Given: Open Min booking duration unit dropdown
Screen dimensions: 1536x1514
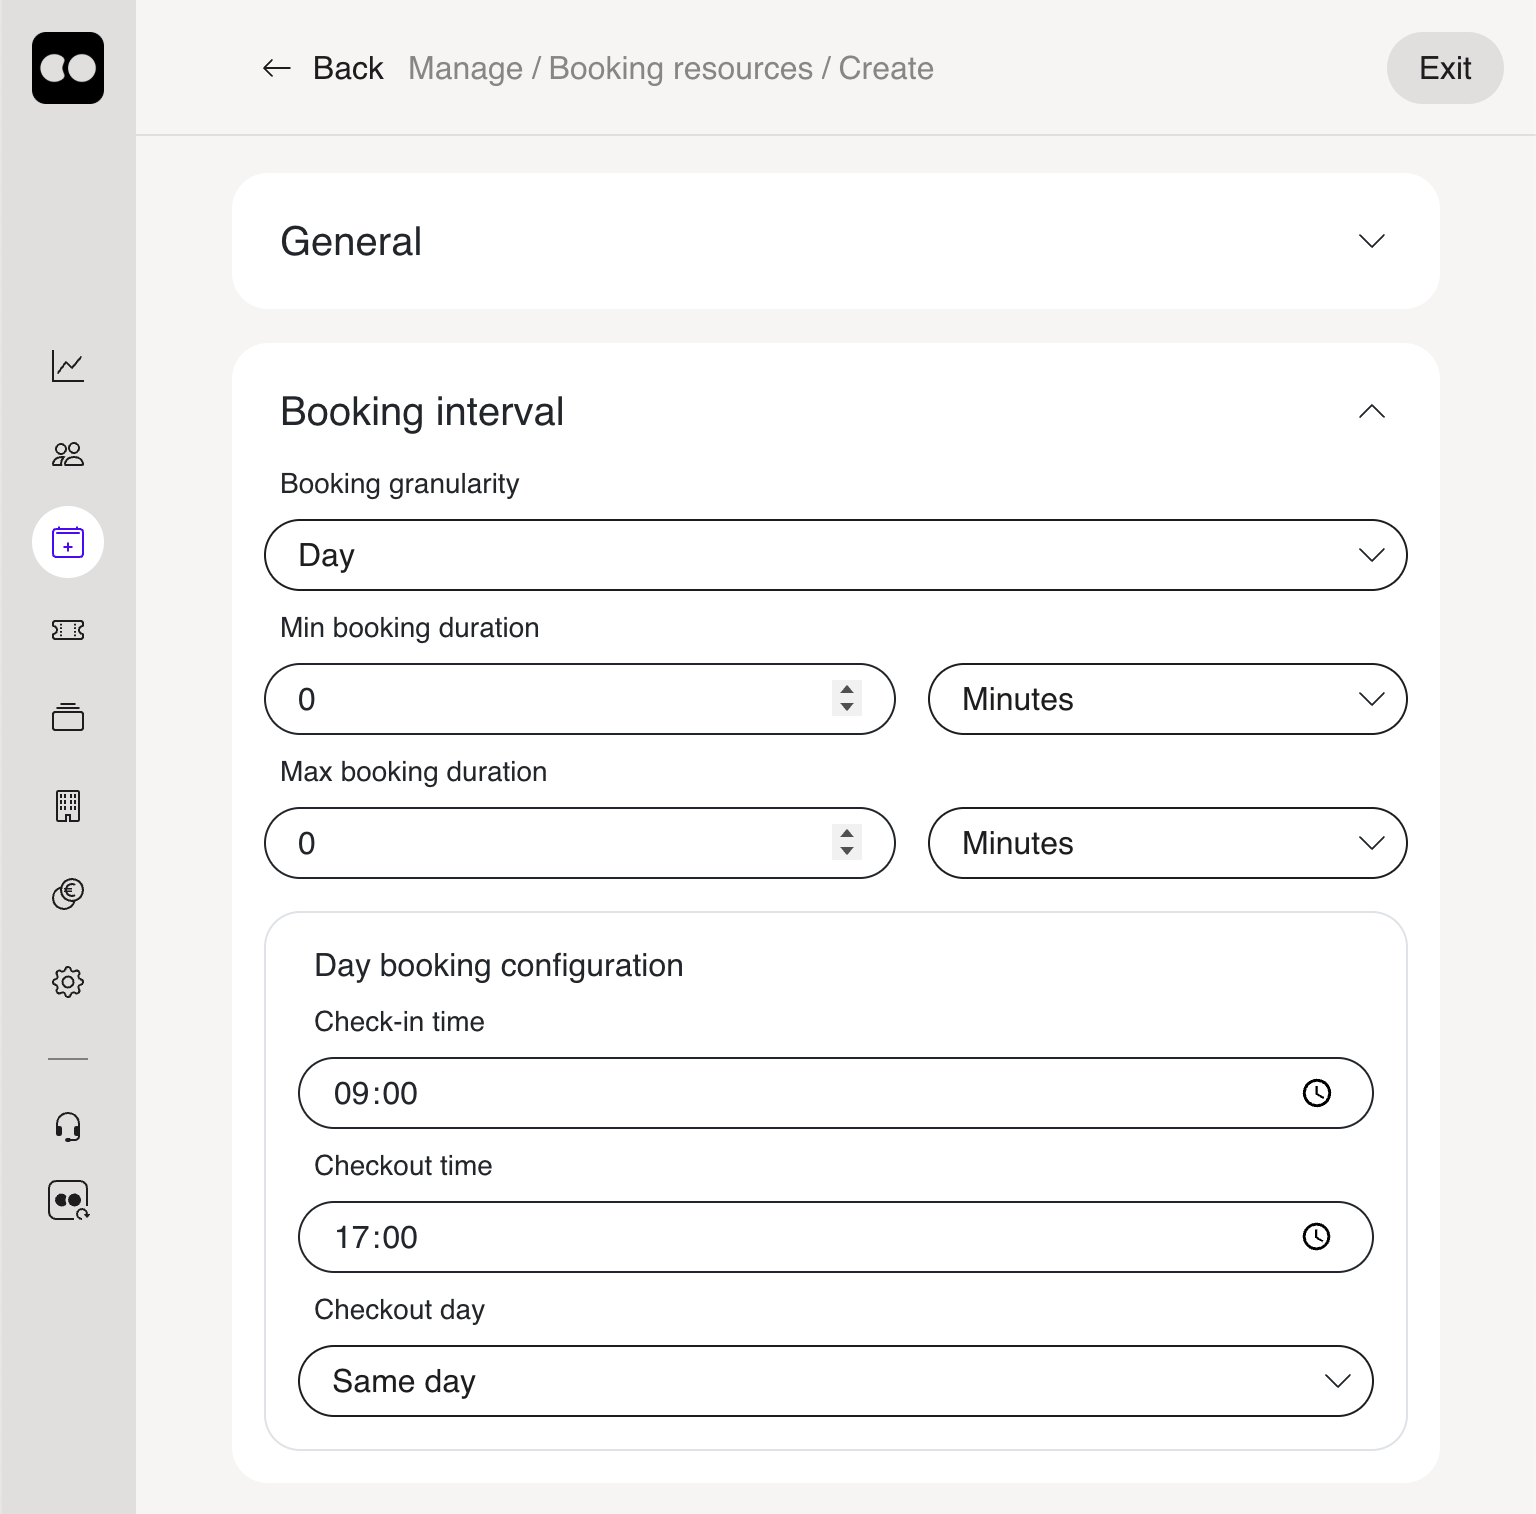Looking at the screenshot, I should coord(1168,699).
